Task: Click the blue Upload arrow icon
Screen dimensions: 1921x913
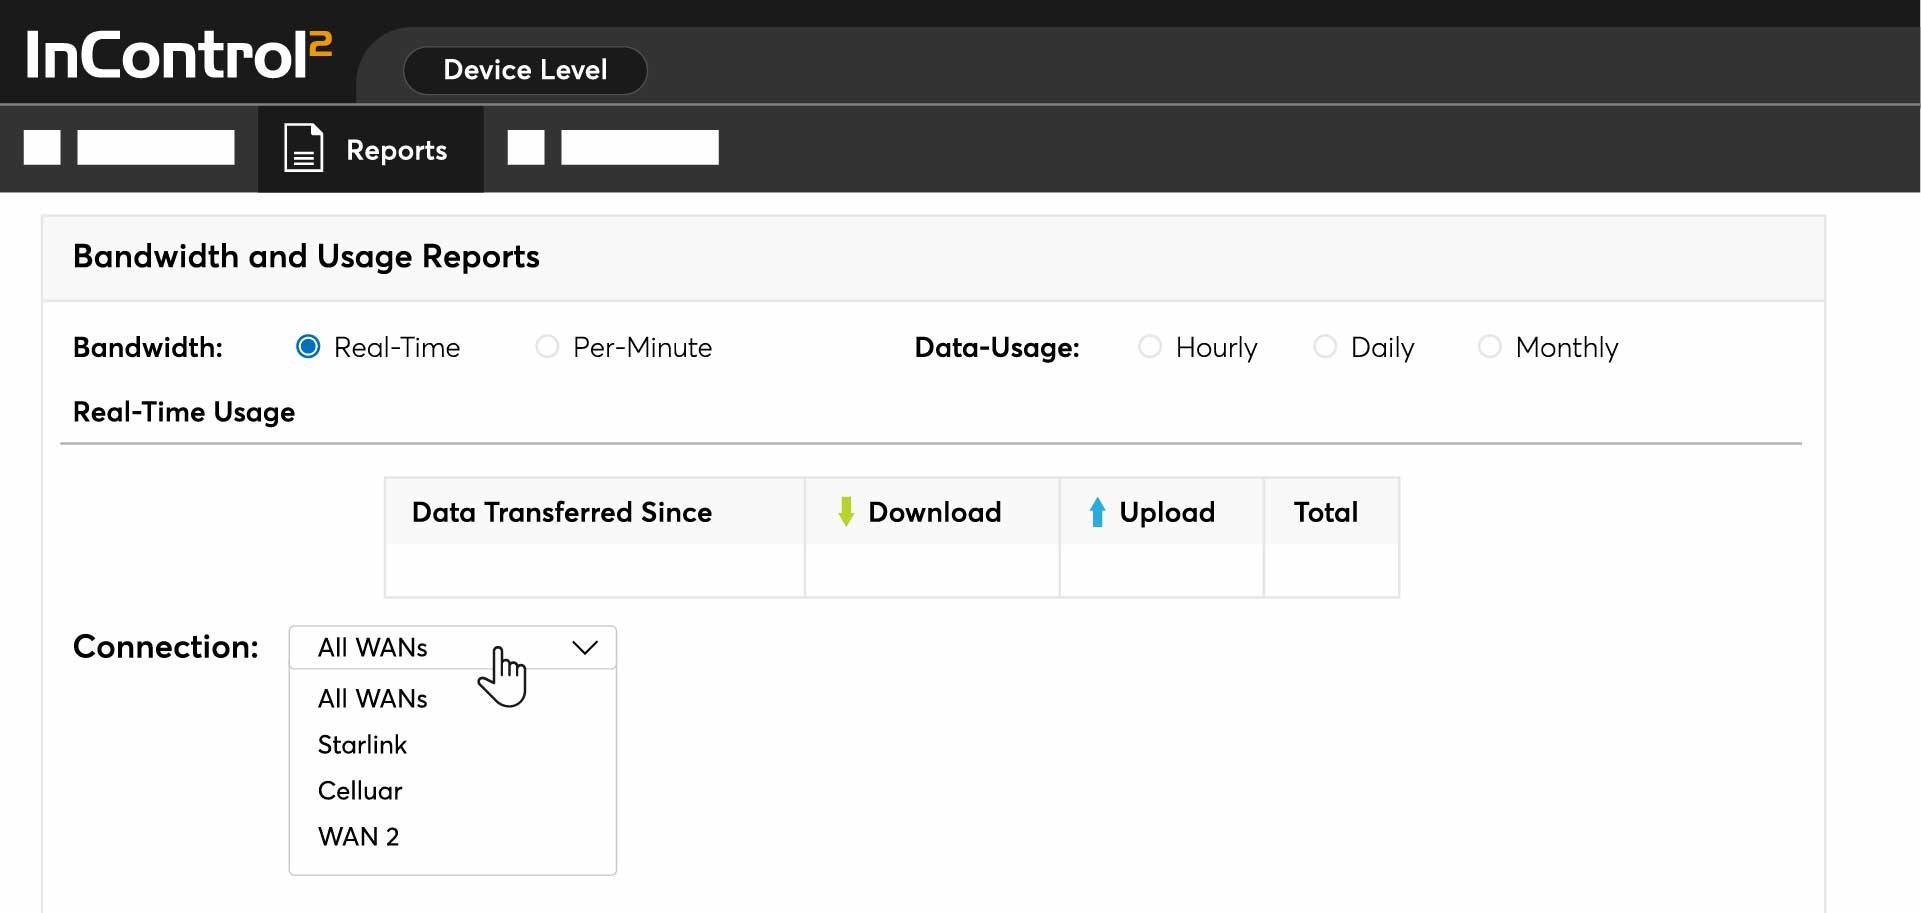Action: tap(1097, 511)
